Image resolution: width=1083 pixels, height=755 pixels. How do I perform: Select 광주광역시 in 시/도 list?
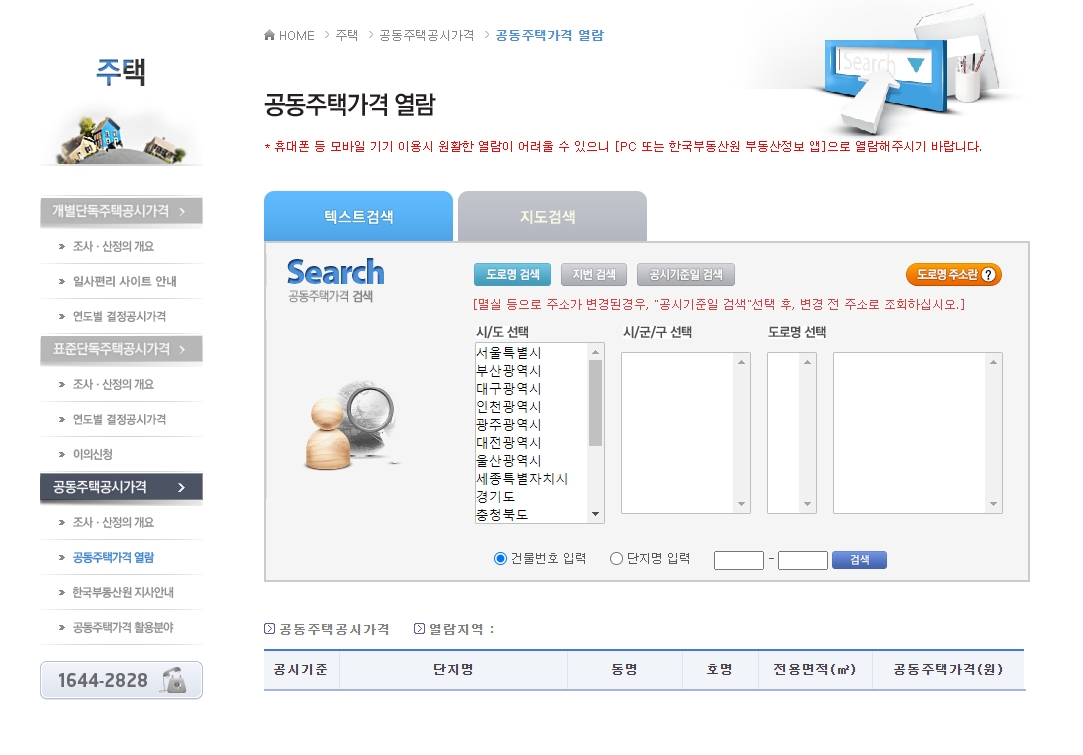tap(530, 424)
